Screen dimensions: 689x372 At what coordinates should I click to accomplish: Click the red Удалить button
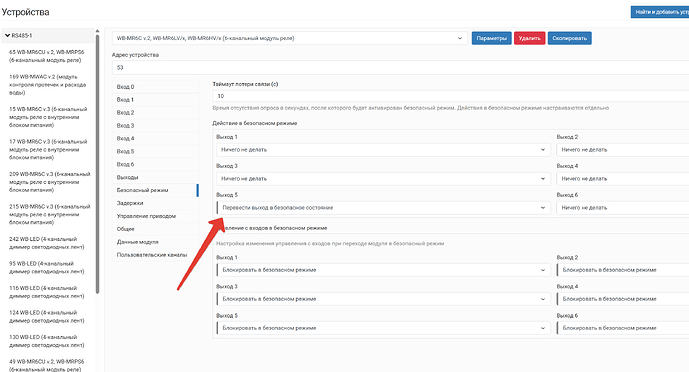[529, 38]
